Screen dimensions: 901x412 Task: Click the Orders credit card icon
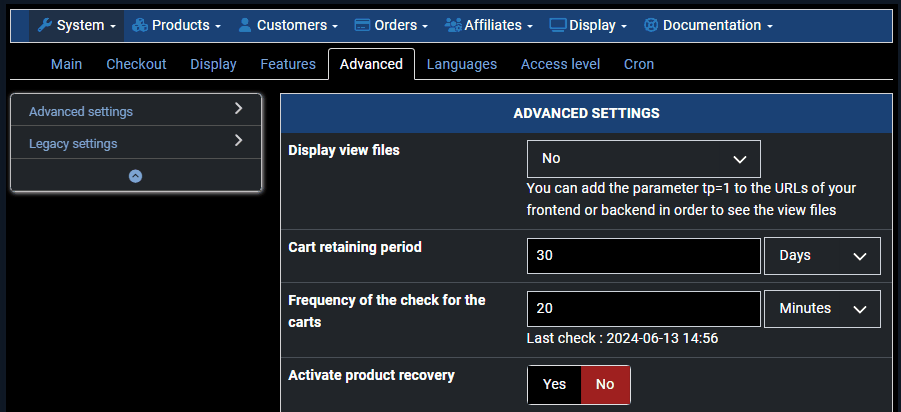[x=362, y=25]
